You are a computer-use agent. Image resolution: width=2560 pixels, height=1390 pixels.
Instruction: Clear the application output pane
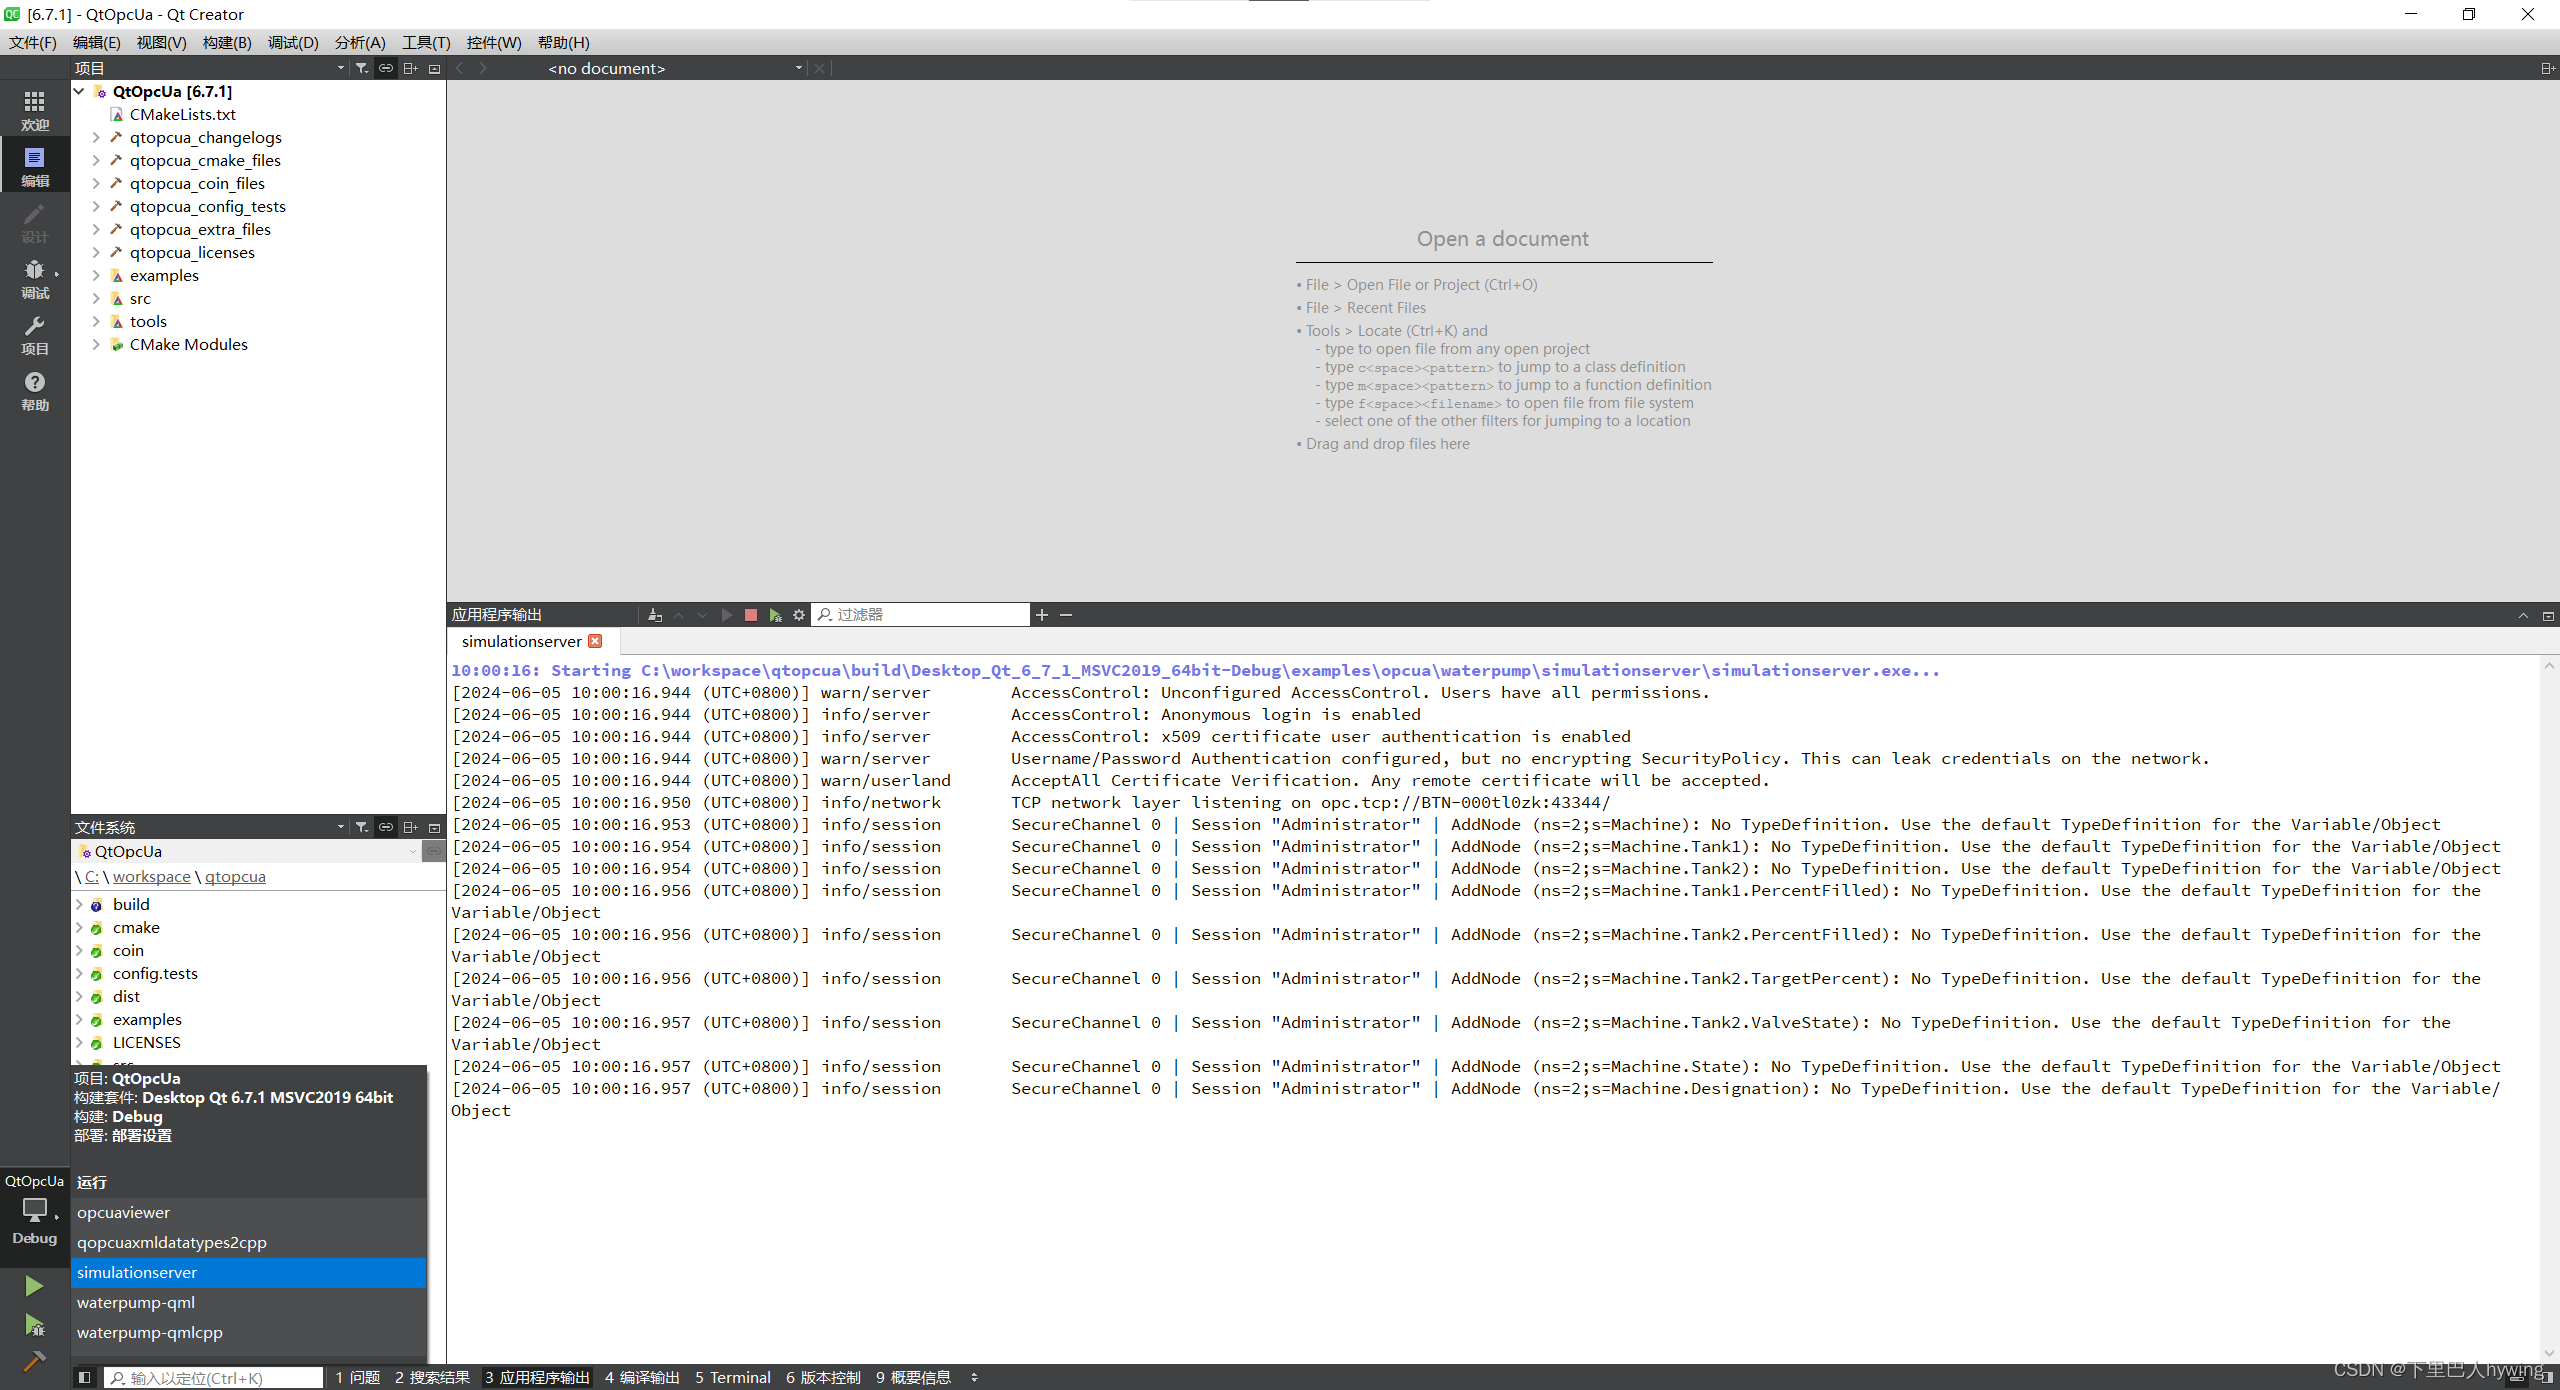[x=655, y=615]
